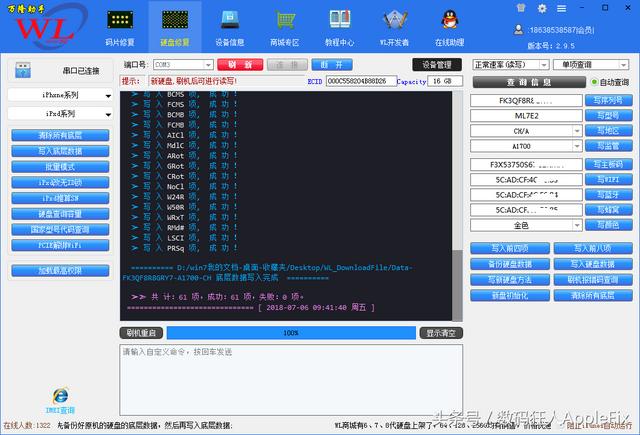Open the 设备信息 device info page
The image size is (640, 435).
[229, 27]
